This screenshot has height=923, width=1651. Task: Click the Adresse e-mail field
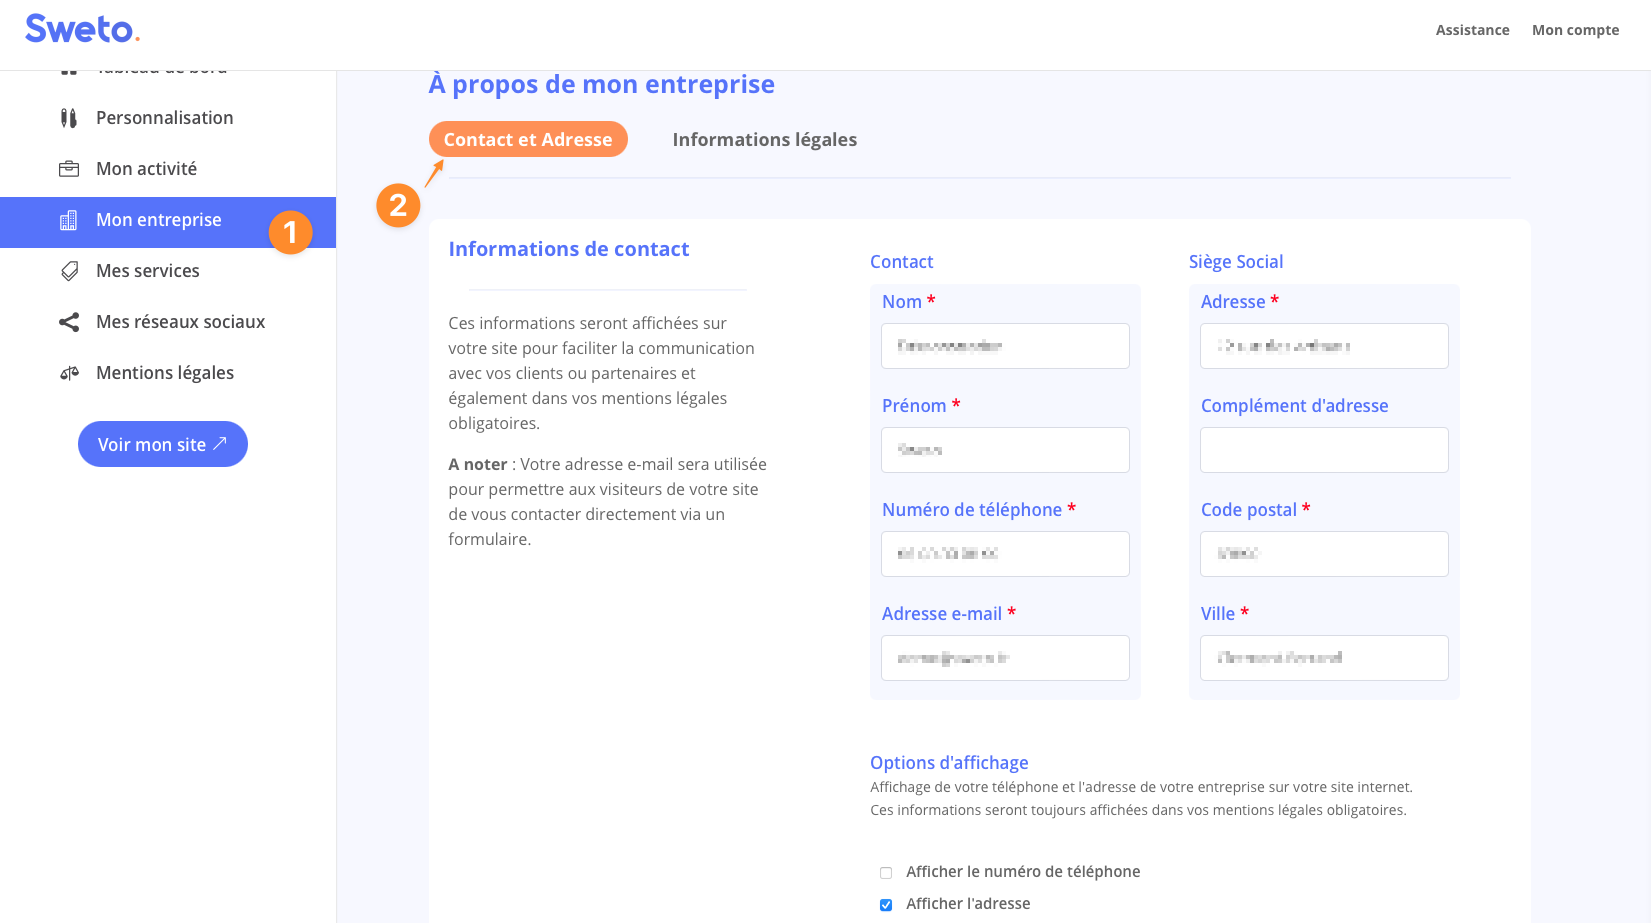coord(1005,658)
